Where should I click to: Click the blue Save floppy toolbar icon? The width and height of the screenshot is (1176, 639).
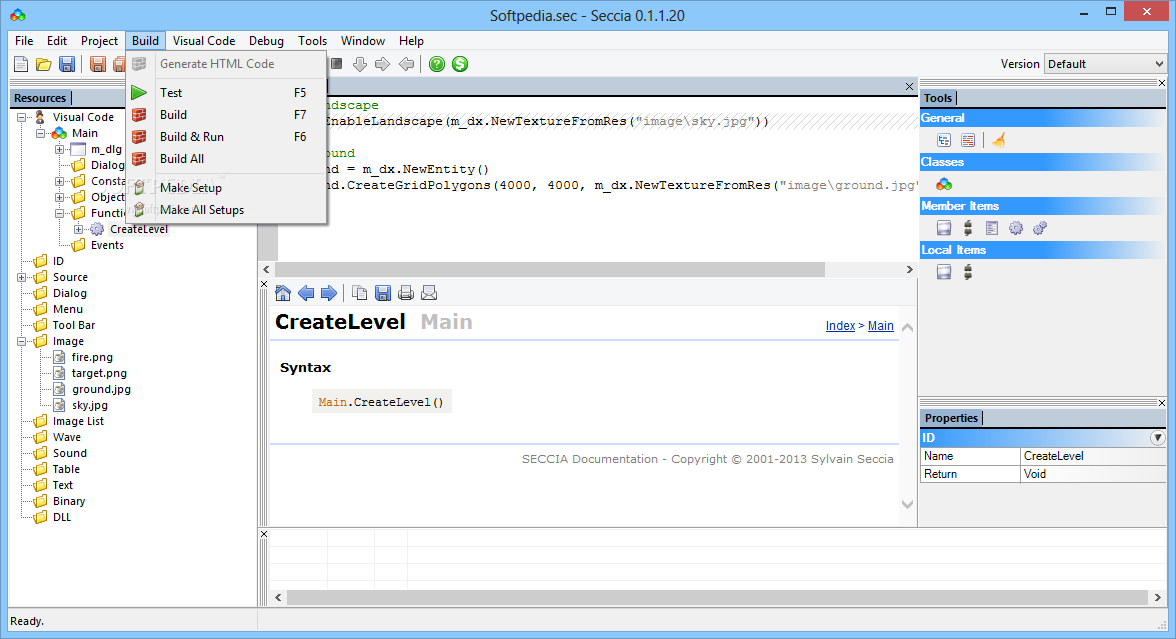point(67,64)
